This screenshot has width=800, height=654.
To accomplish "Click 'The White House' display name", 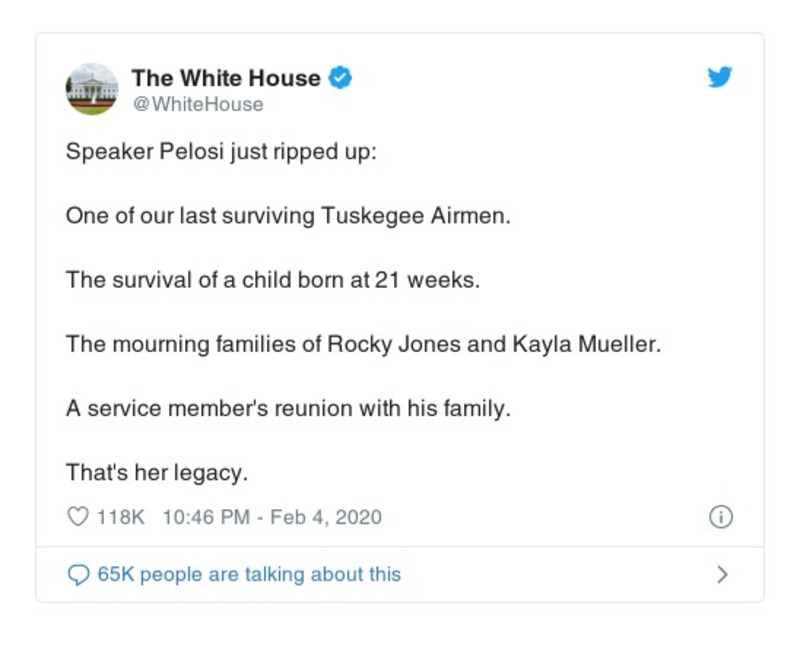I will pyautogui.click(x=228, y=77).
